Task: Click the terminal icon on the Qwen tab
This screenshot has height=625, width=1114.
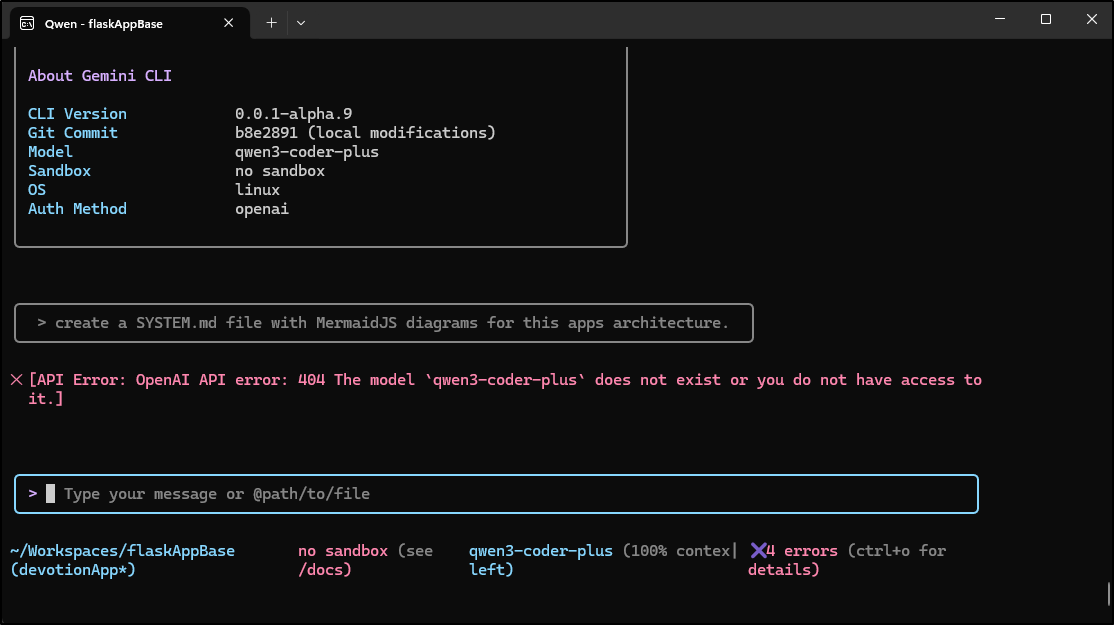Action: (x=27, y=23)
